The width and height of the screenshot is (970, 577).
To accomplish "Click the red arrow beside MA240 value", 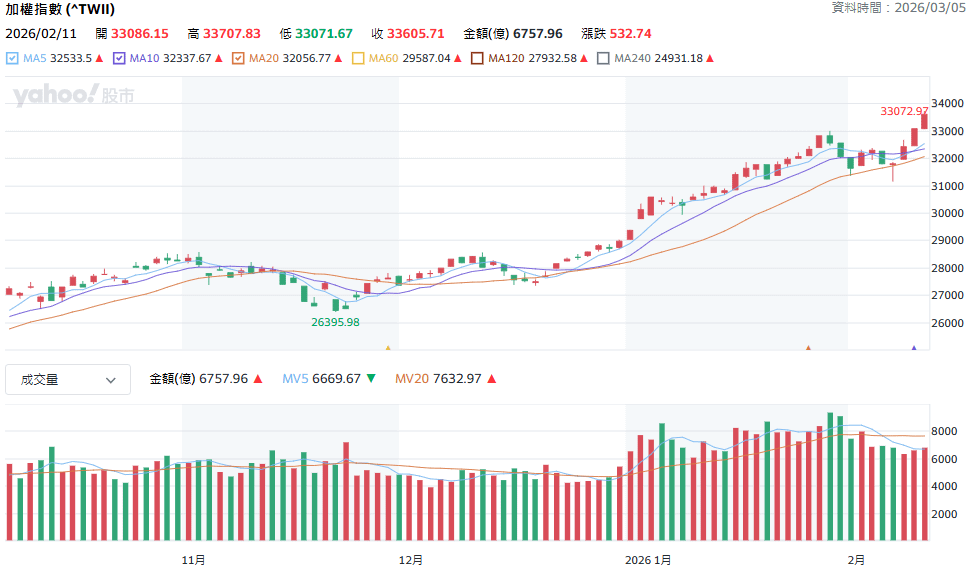I will click(x=710, y=59).
